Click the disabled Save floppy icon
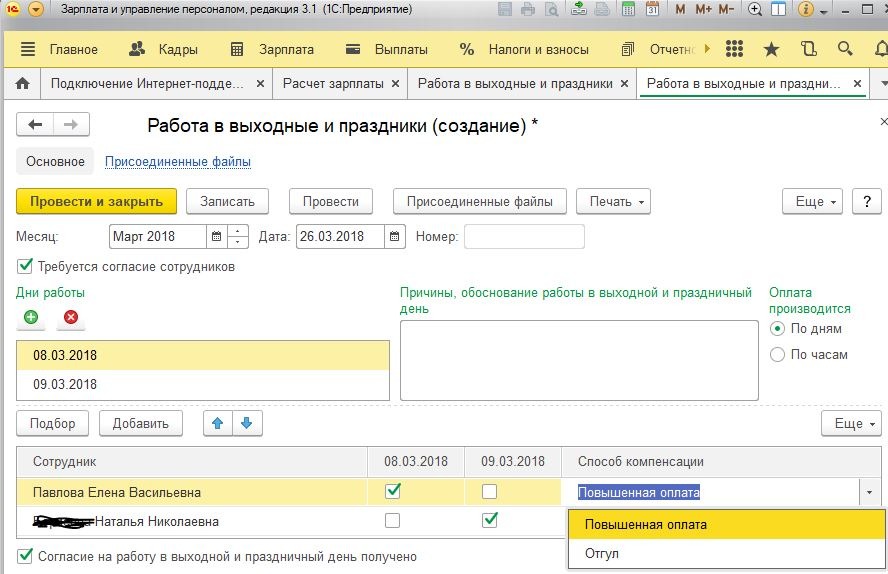The height and width of the screenshot is (574, 888). pos(505,9)
